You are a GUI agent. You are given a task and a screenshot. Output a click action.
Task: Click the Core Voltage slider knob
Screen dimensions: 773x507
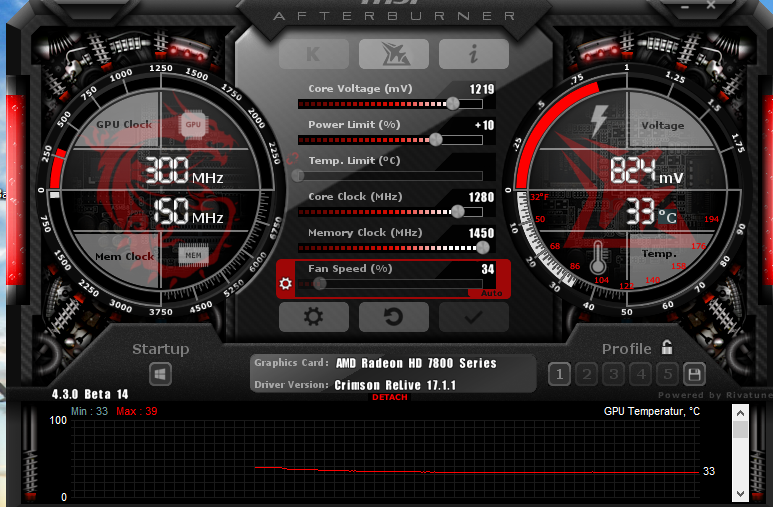coord(452,104)
